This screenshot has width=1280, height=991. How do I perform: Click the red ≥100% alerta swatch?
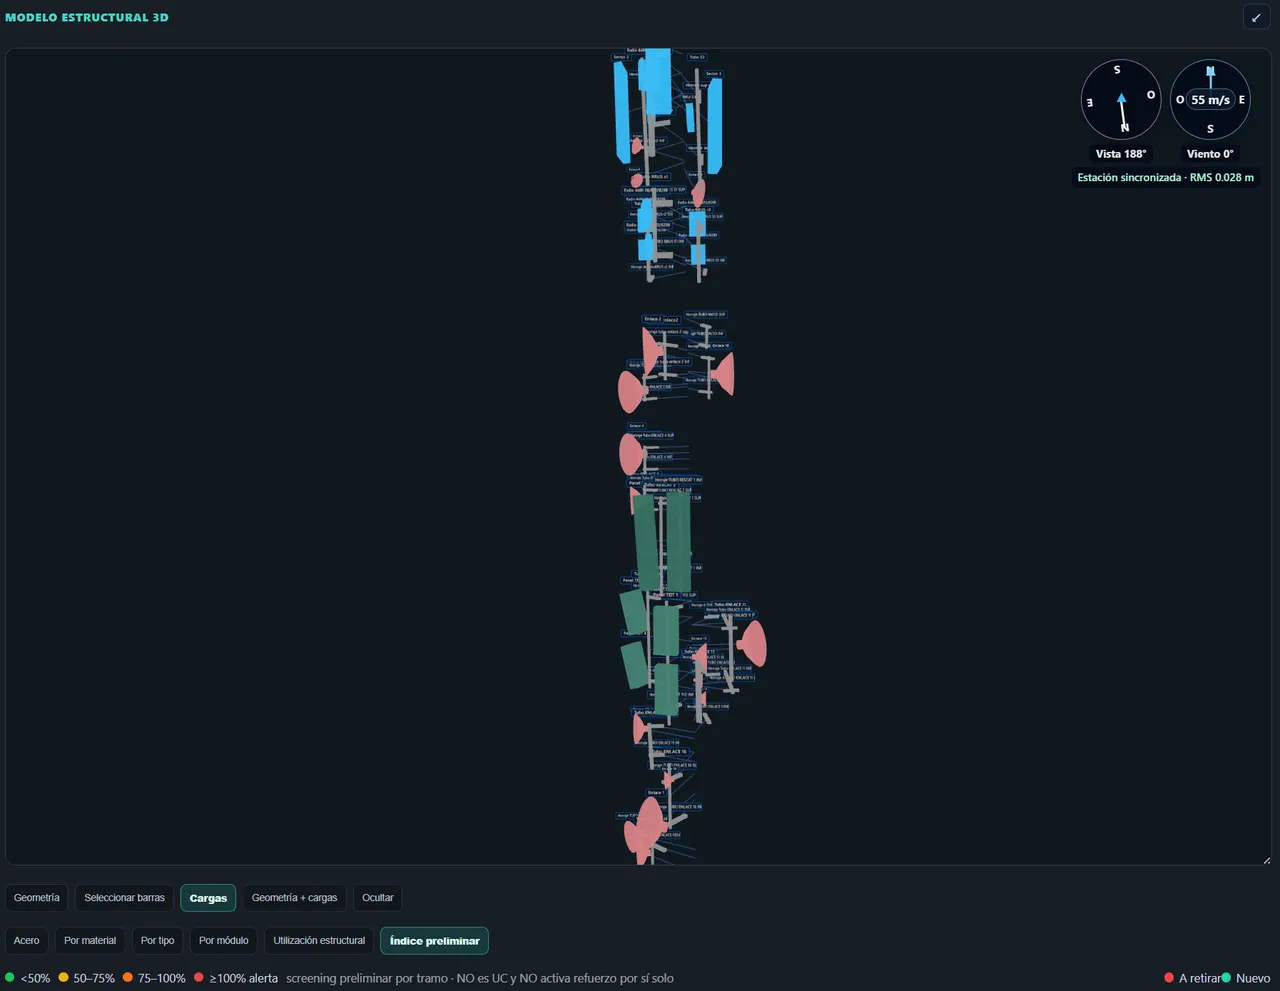click(x=199, y=978)
